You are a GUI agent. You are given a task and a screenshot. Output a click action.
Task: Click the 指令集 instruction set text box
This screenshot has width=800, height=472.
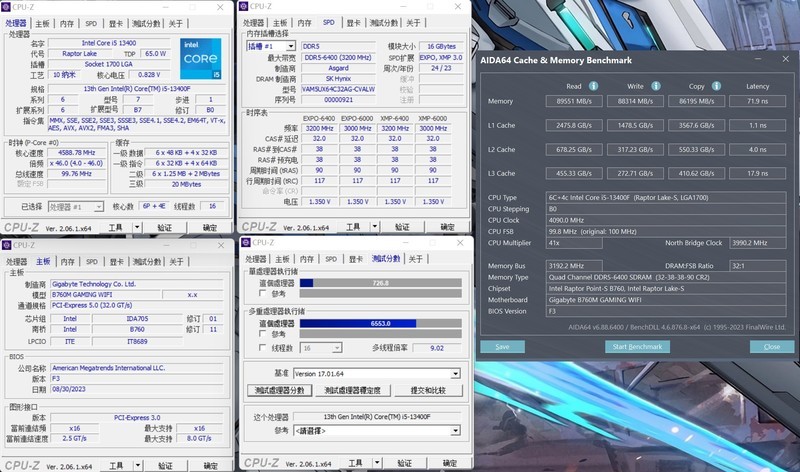137,124
